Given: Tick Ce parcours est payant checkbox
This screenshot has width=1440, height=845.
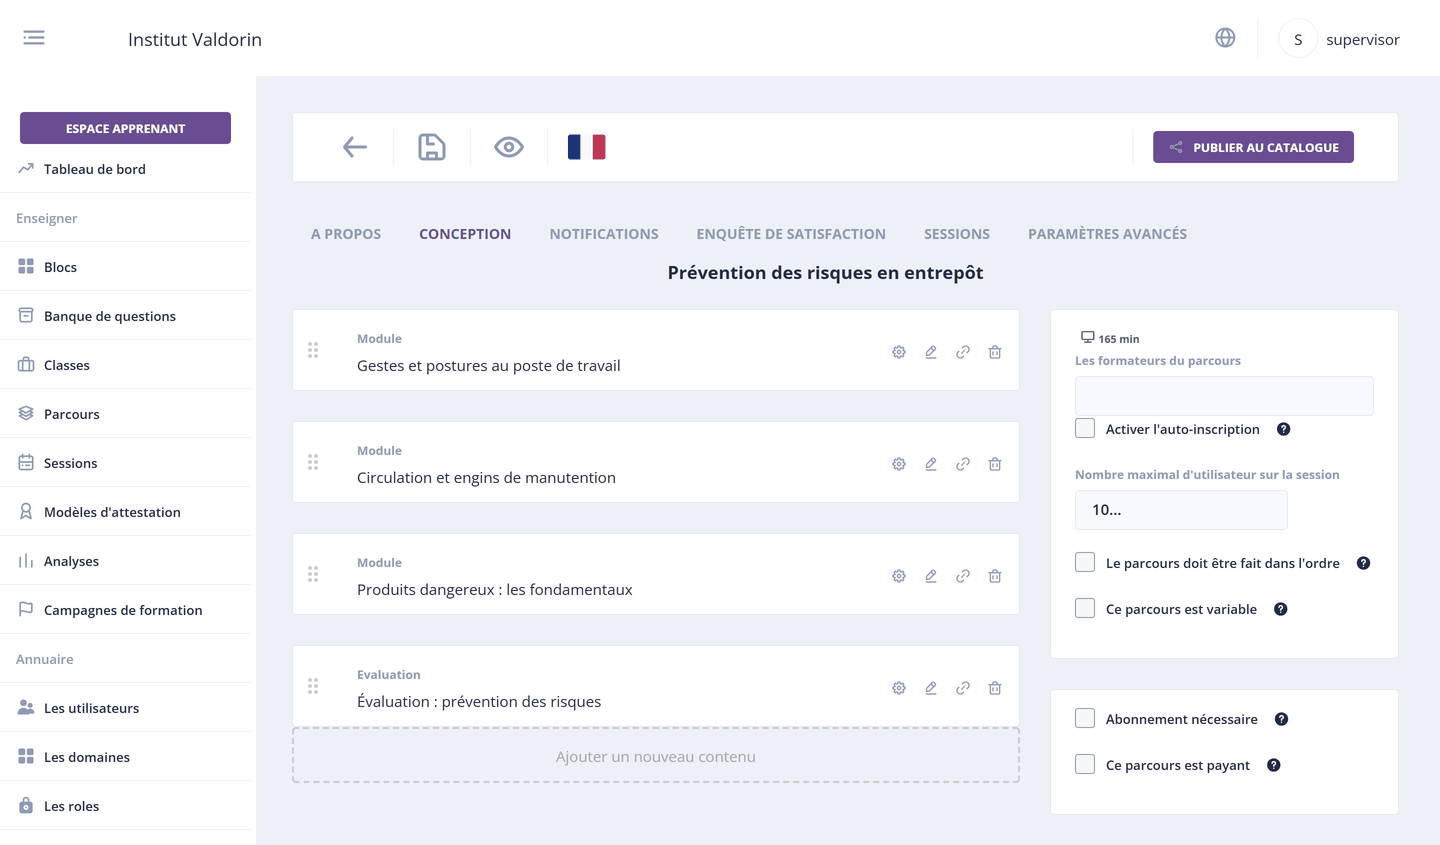Looking at the screenshot, I should (1085, 764).
